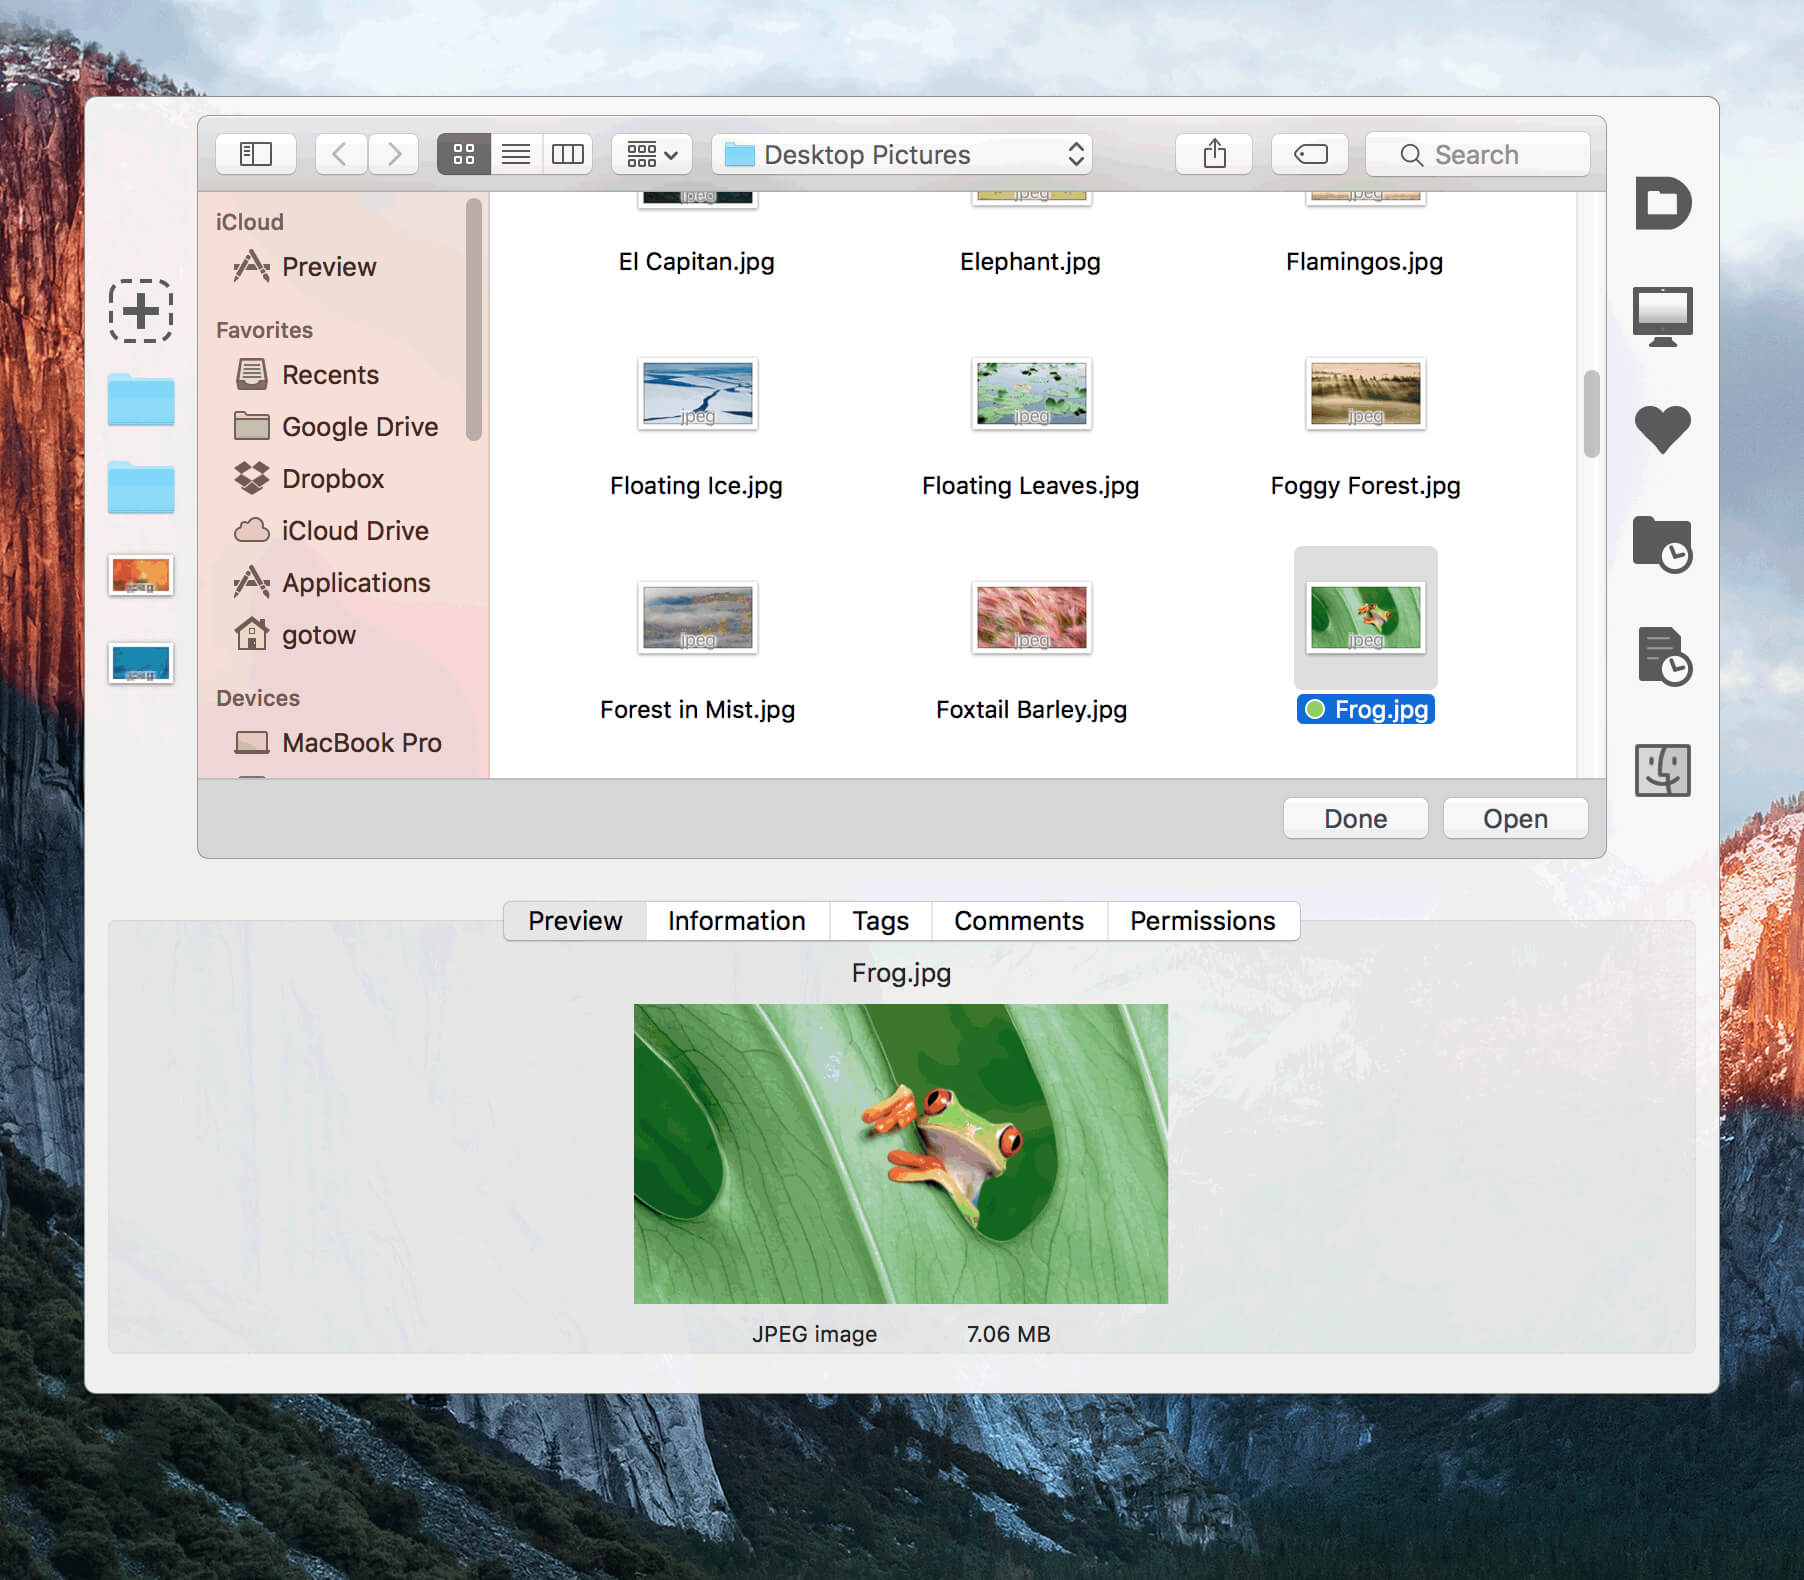
Task: Click the Elephant.jpg file name
Action: (1030, 262)
